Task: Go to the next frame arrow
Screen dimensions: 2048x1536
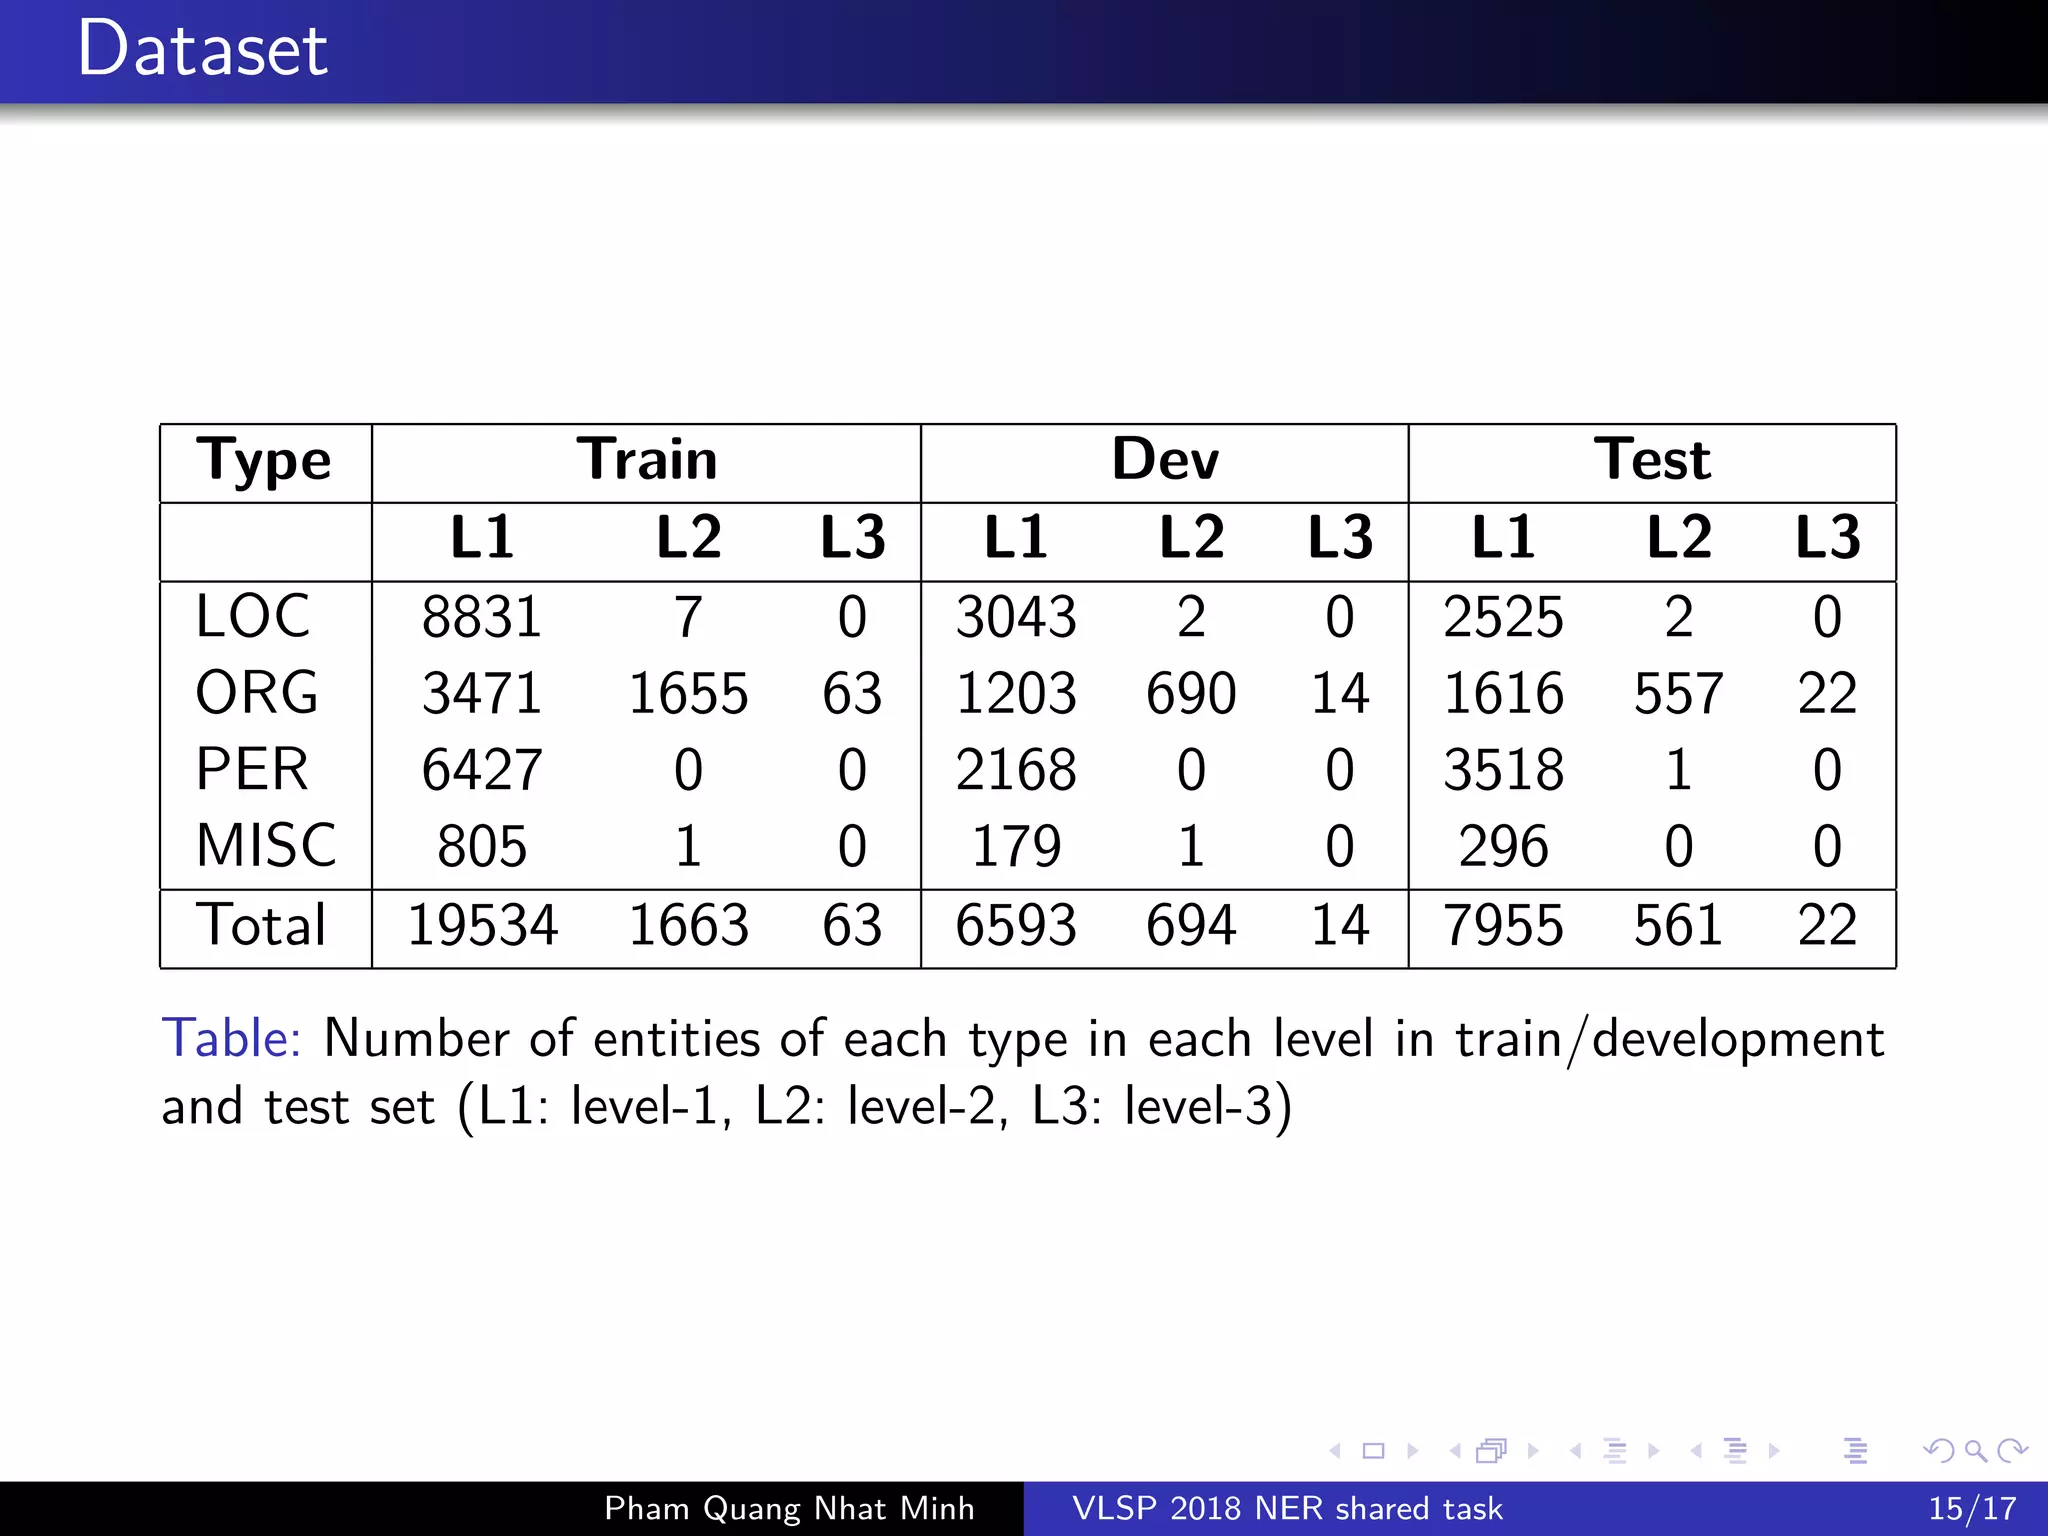Action: 1533,1451
